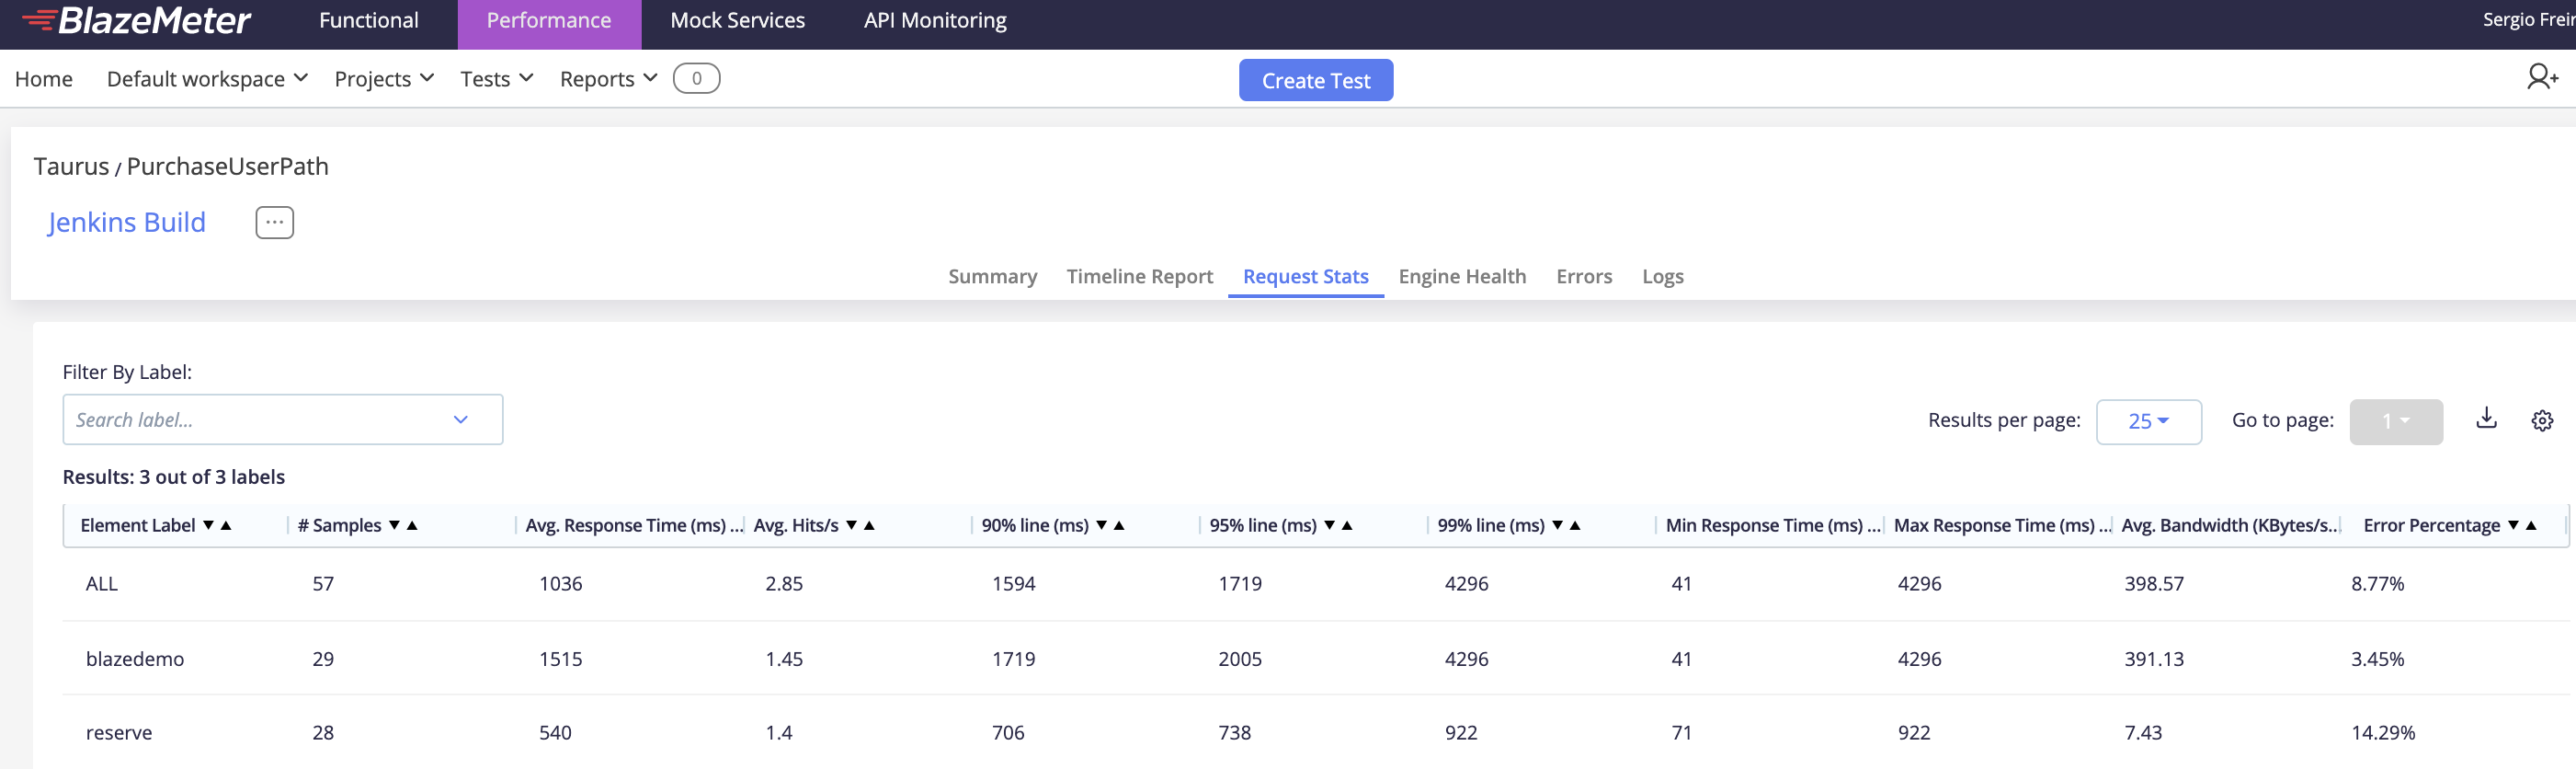Select the reserve row label
The image size is (2576, 769).
tap(119, 733)
